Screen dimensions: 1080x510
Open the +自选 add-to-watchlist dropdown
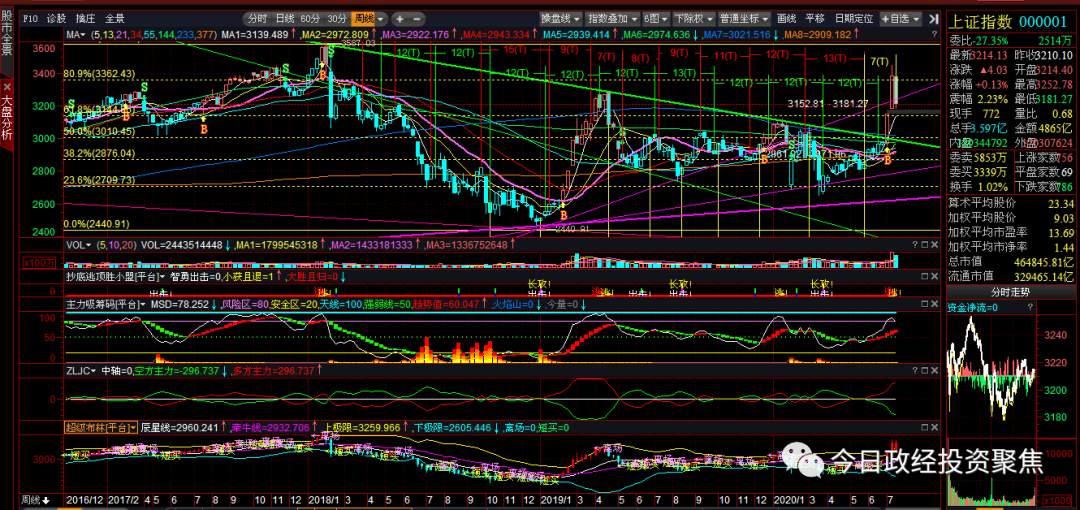click(x=901, y=19)
